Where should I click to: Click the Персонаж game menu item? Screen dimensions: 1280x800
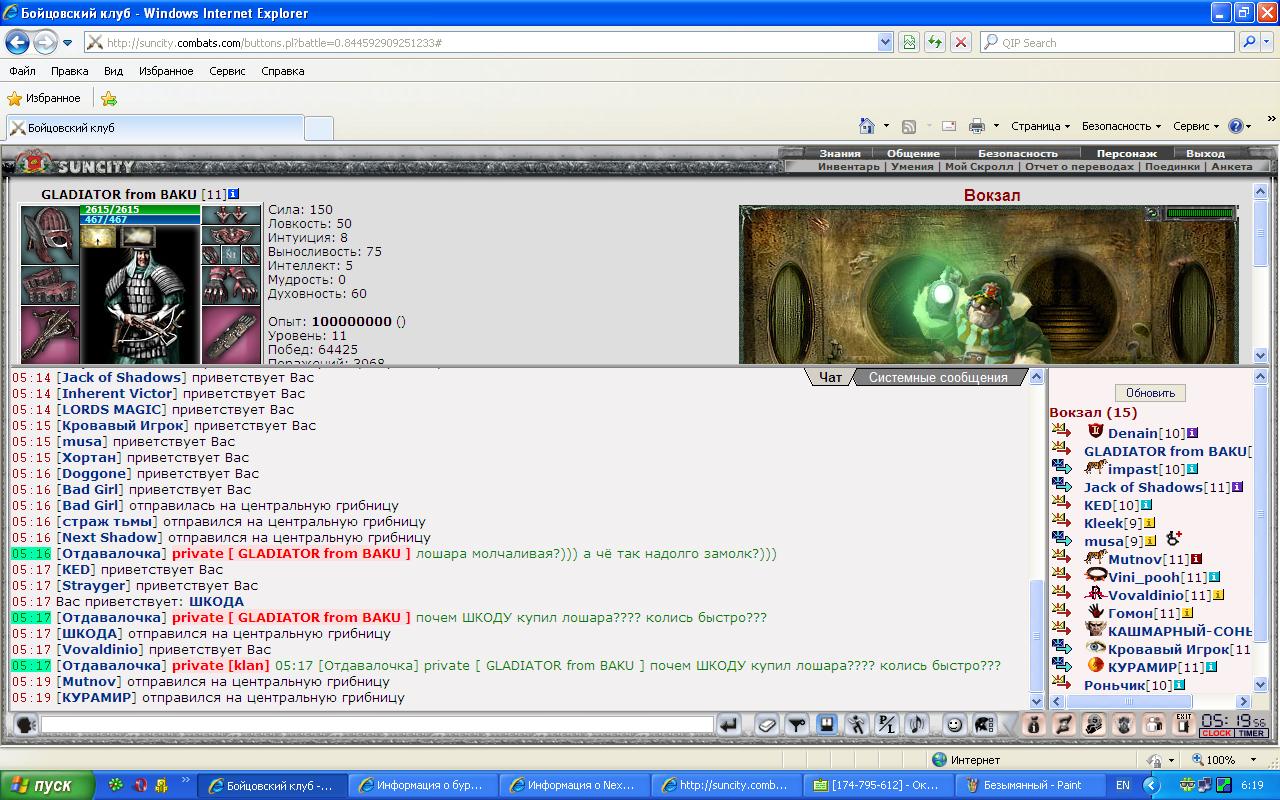(x=1126, y=153)
